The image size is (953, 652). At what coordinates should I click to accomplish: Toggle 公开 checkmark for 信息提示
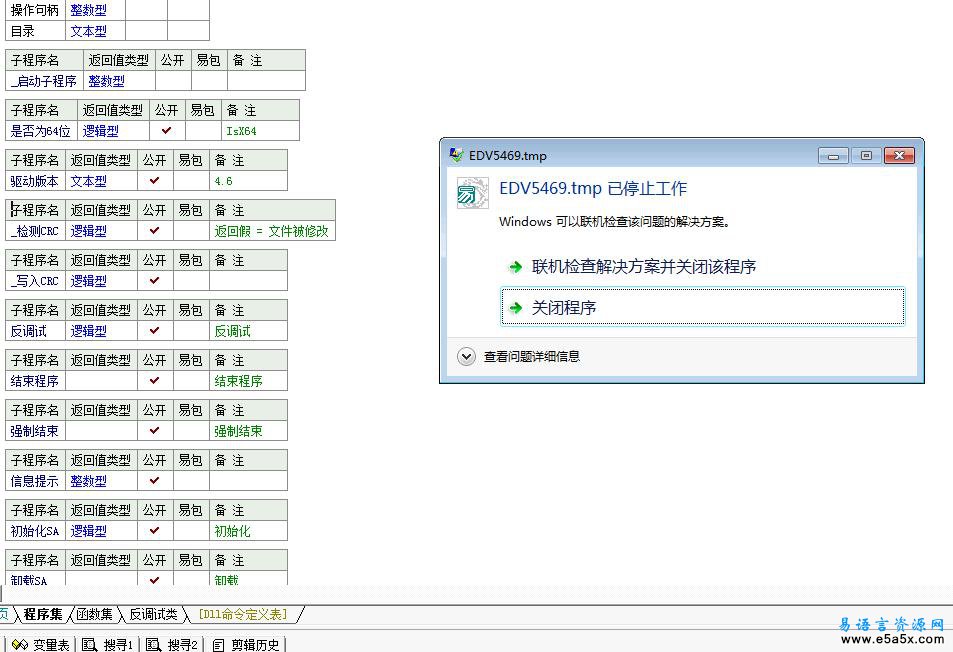pos(154,480)
